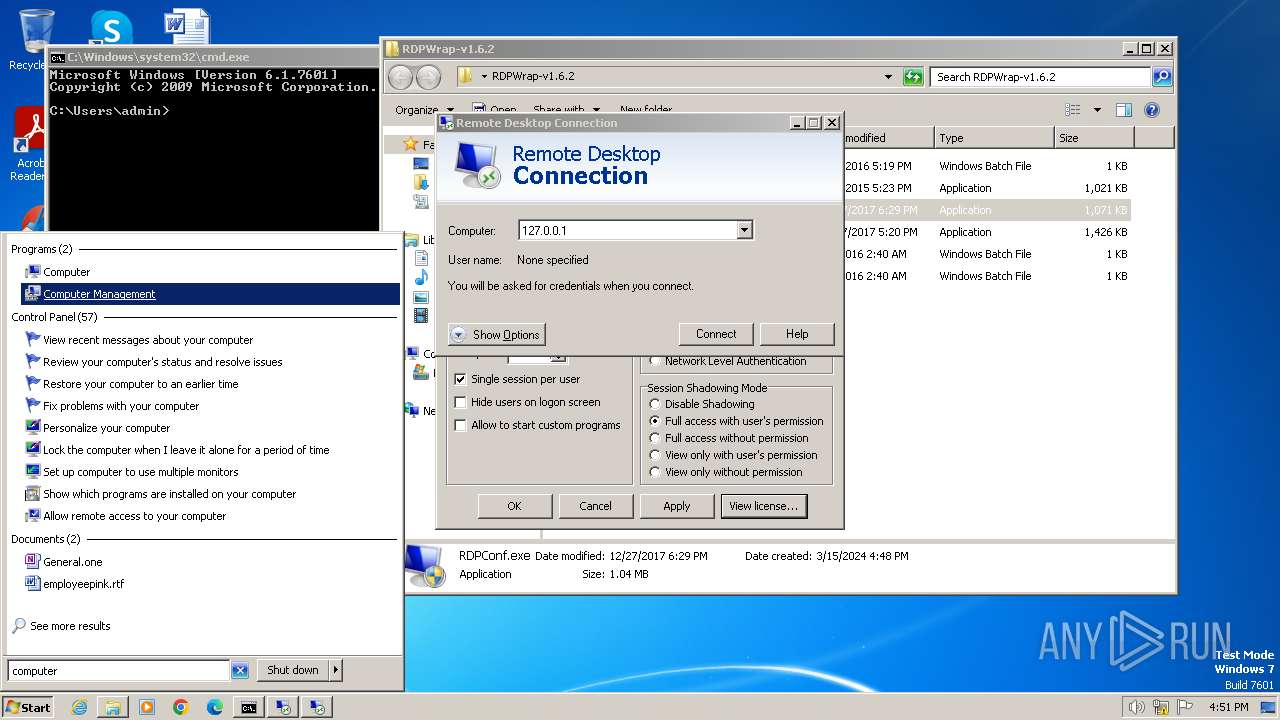
Task: Open the Organize dropdown in Explorer
Action: pyautogui.click(x=424, y=110)
